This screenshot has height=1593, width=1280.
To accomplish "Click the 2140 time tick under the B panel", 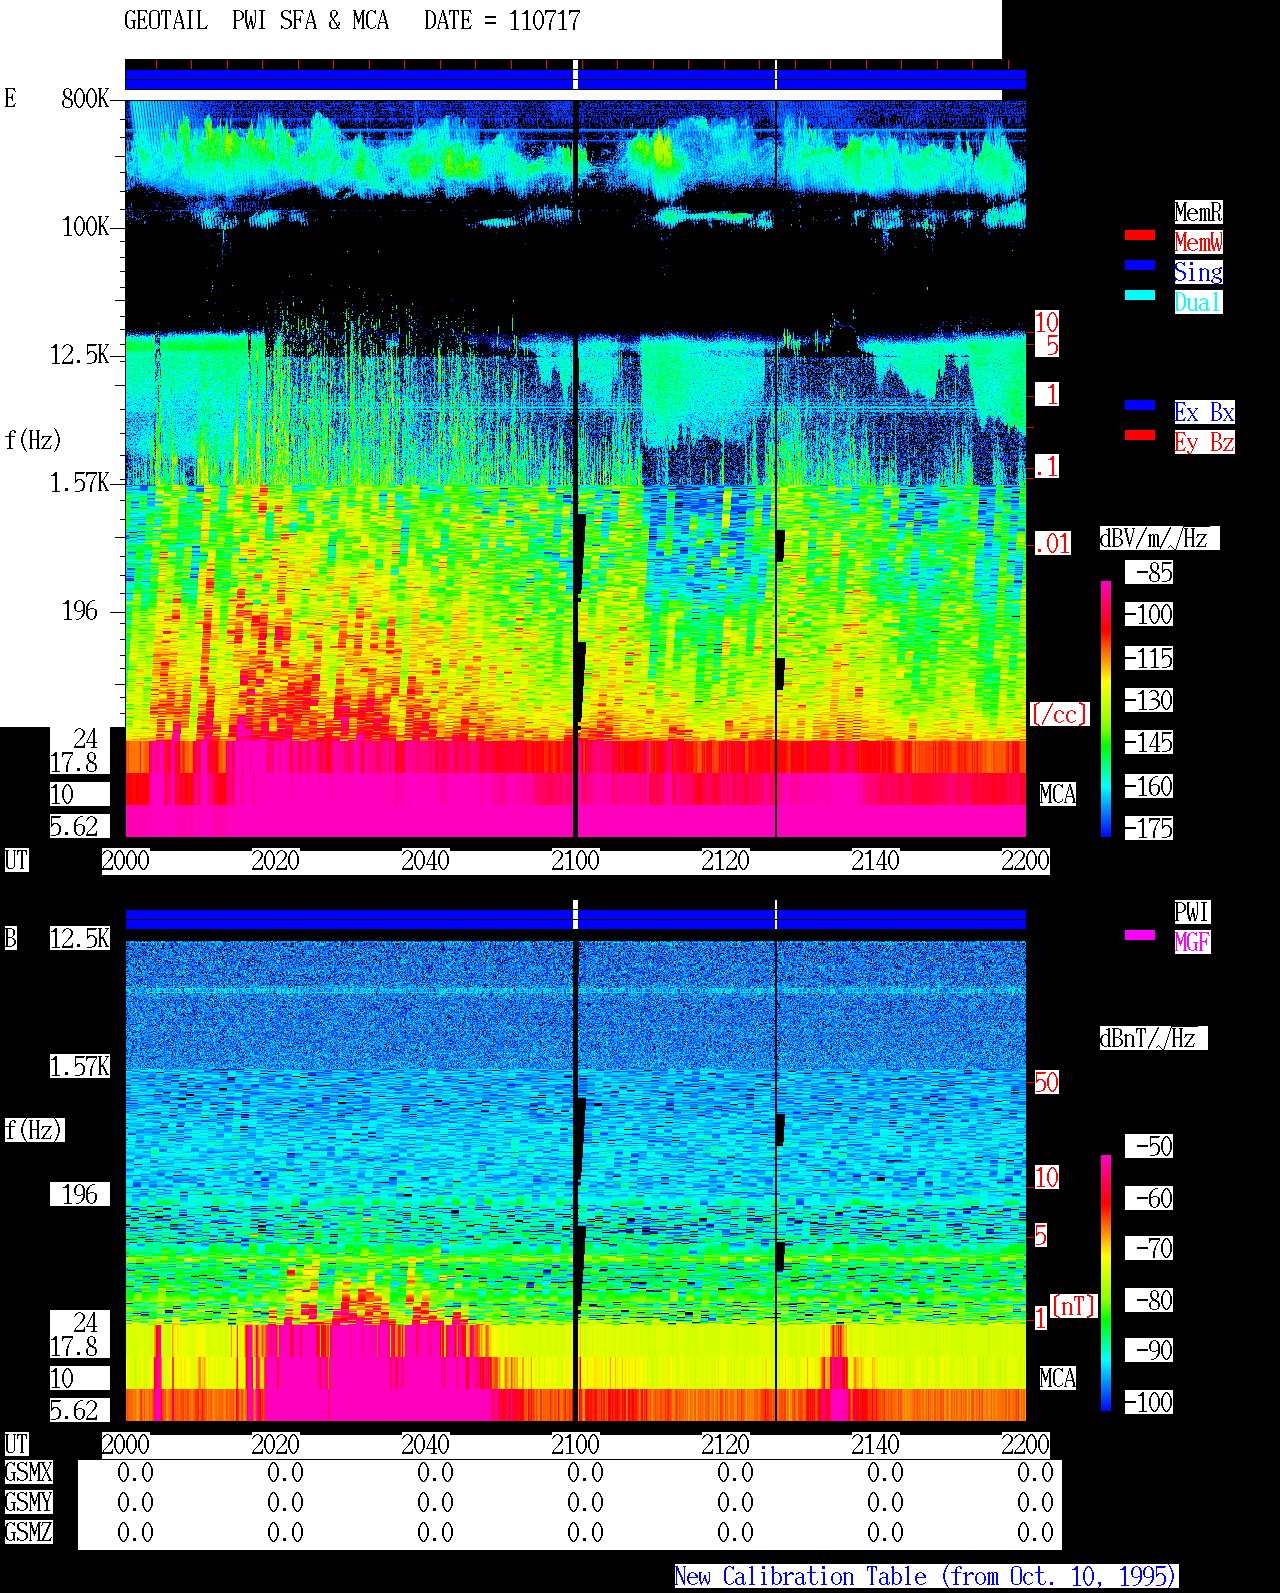I will [875, 1444].
